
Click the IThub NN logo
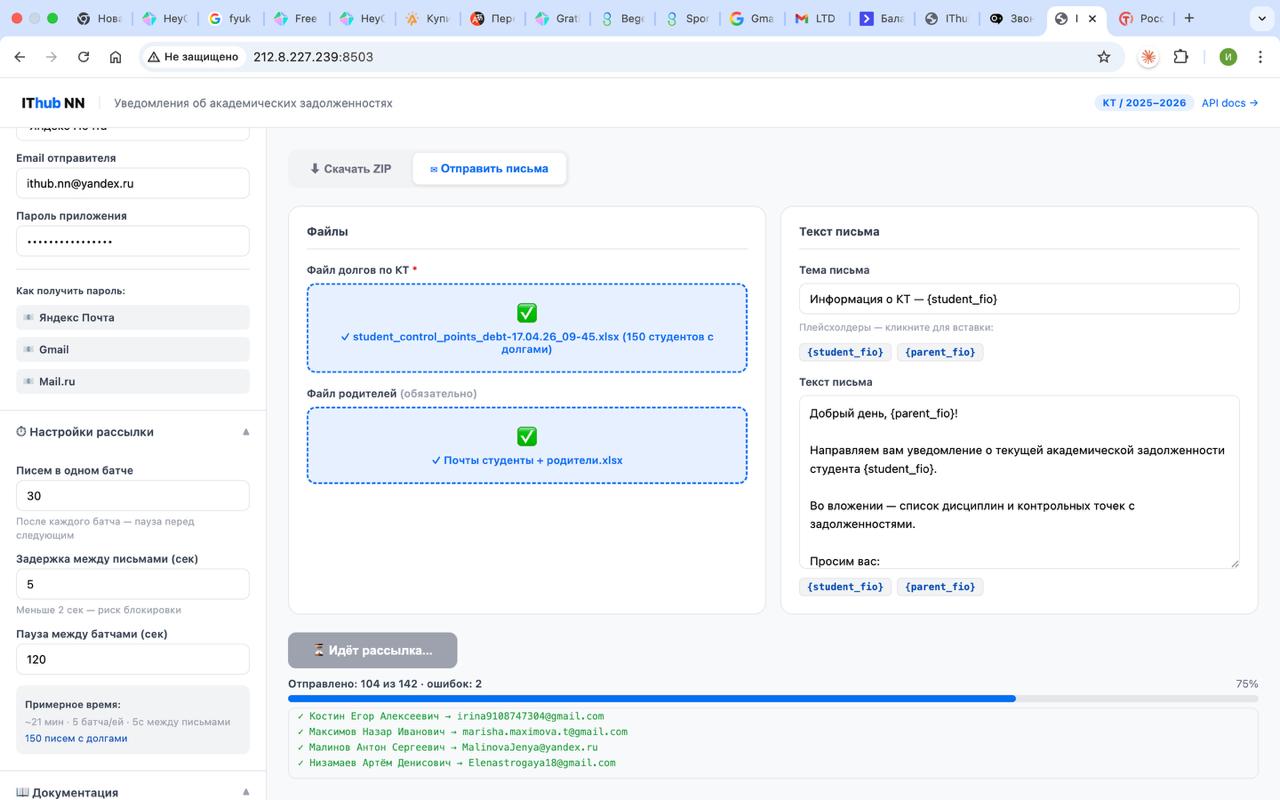tap(53, 103)
